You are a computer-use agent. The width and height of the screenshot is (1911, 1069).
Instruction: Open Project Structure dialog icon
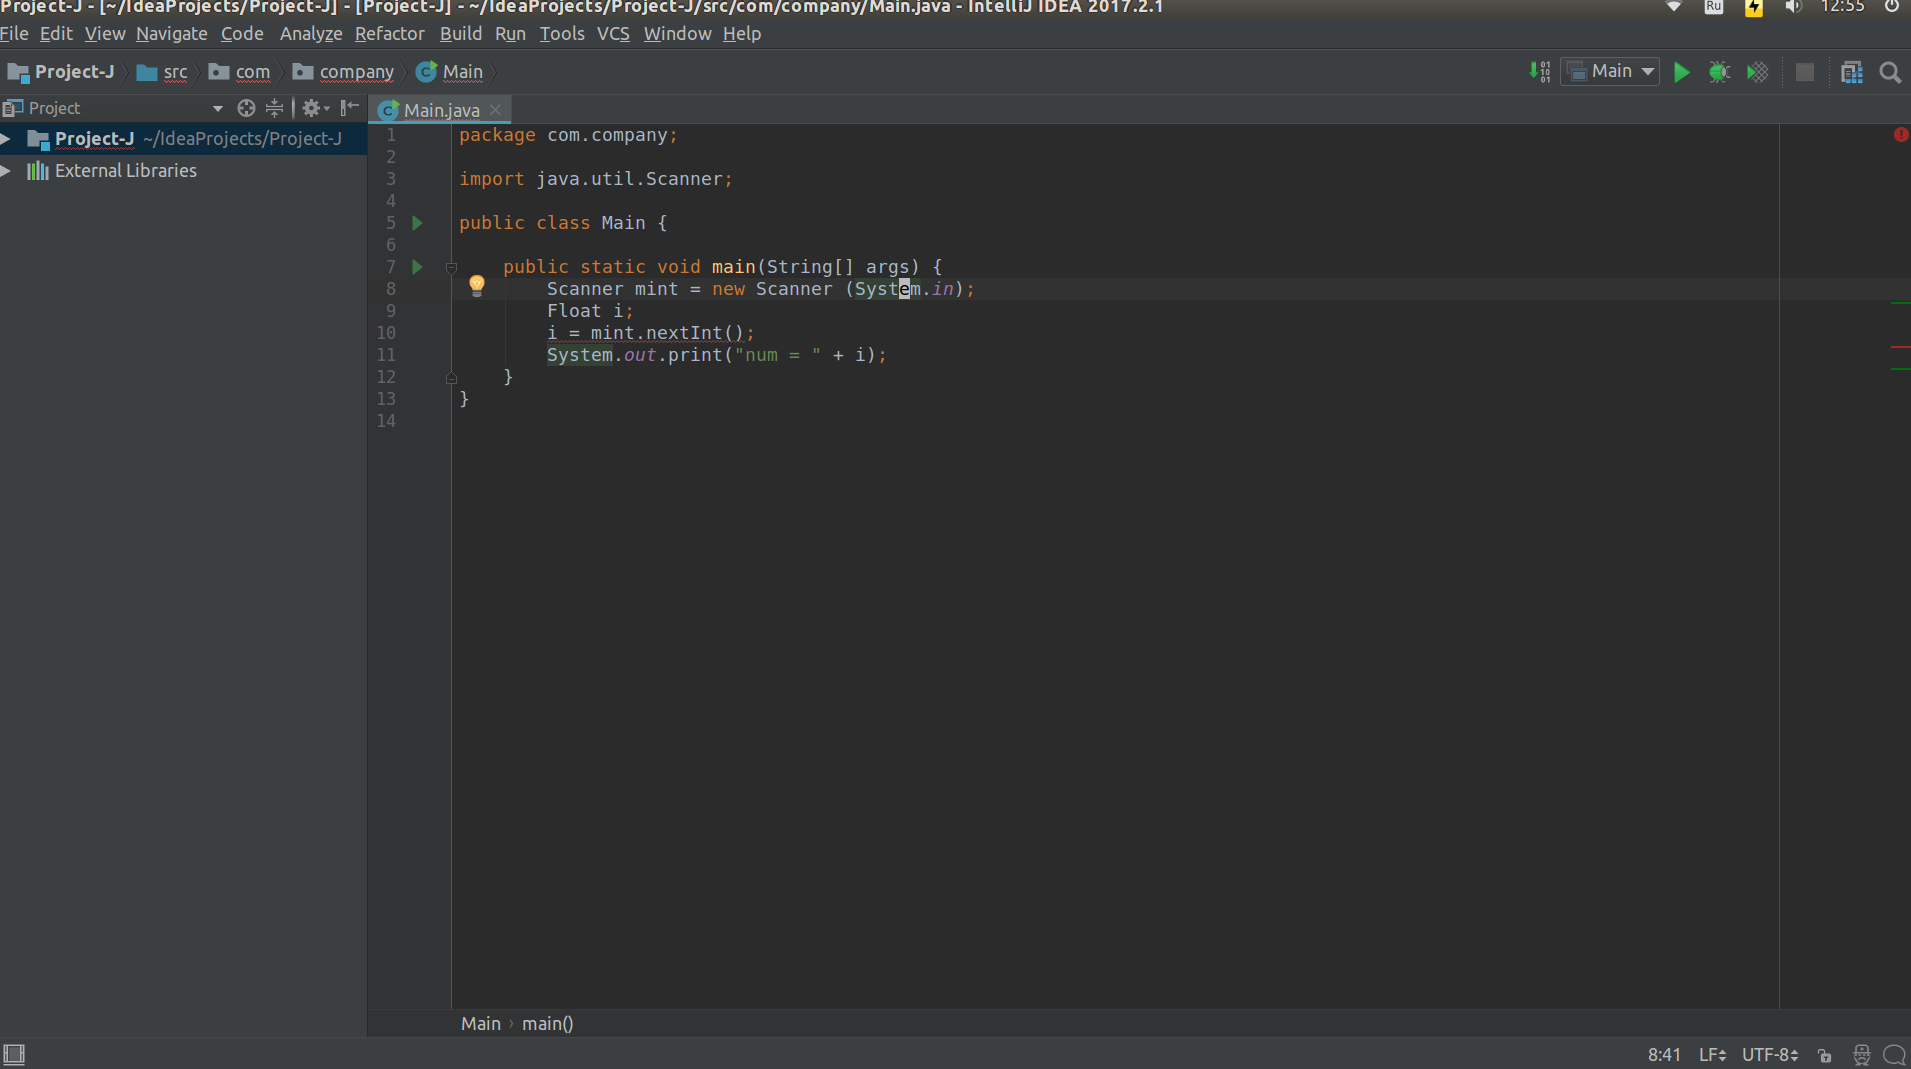point(1852,72)
